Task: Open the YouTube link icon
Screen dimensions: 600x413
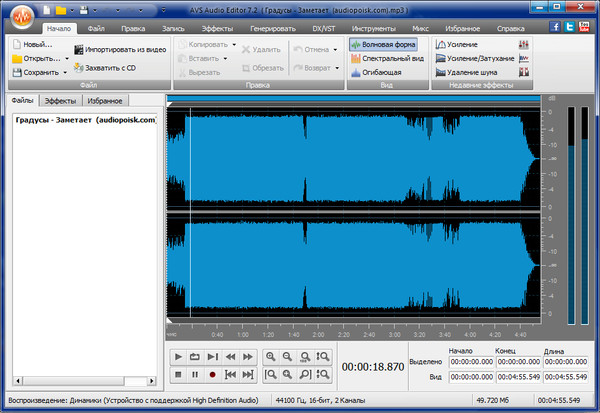Action: coord(583,29)
